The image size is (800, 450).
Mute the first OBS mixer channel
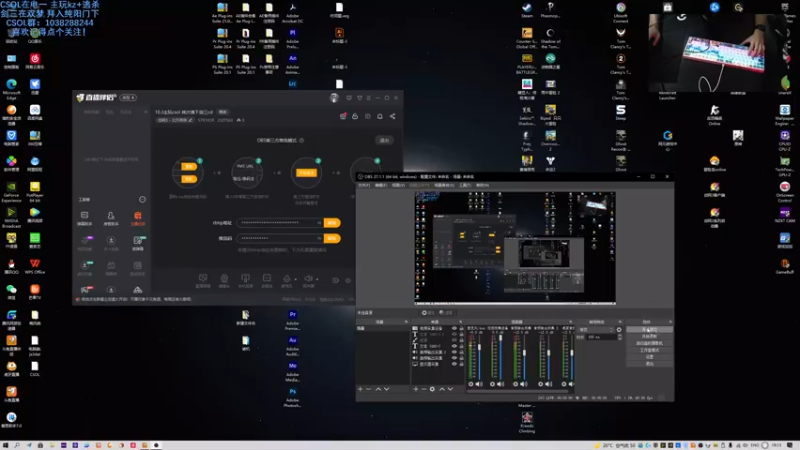pos(479,384)
